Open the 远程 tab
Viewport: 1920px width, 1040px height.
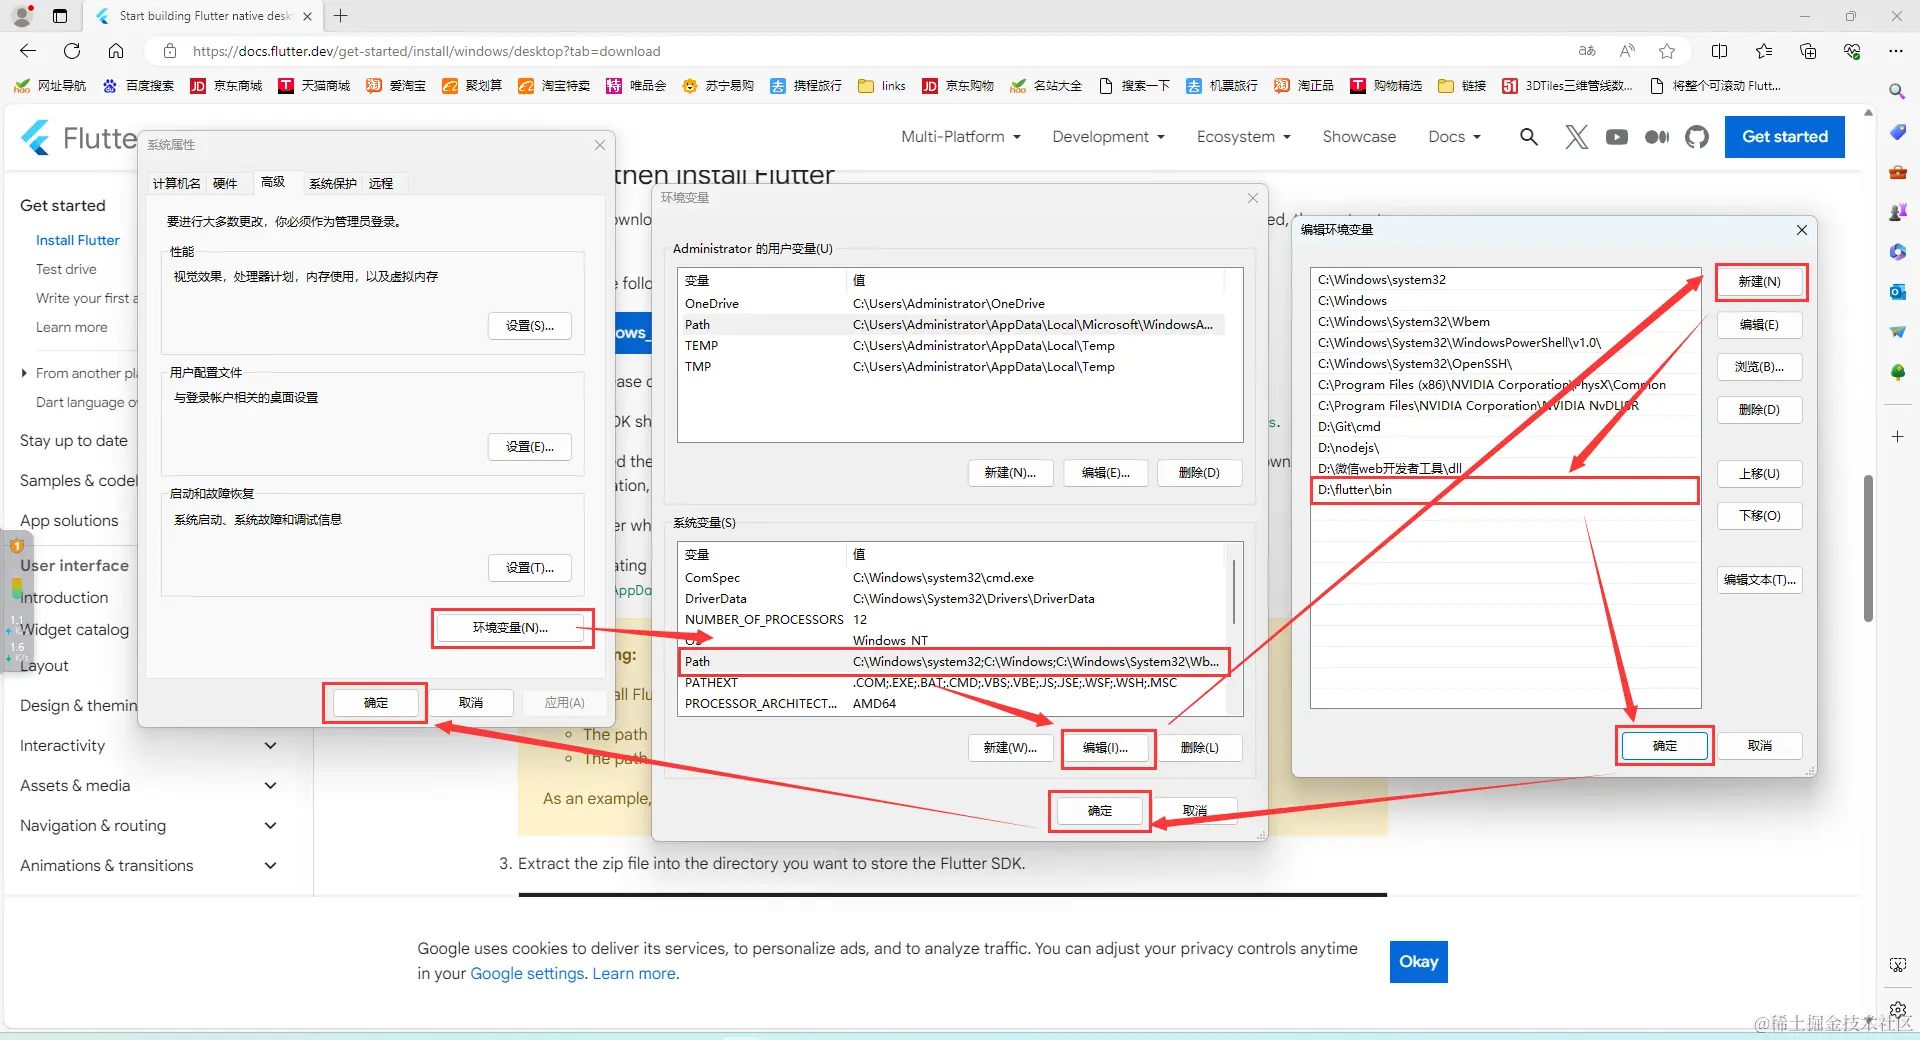(x=381, y=184)
